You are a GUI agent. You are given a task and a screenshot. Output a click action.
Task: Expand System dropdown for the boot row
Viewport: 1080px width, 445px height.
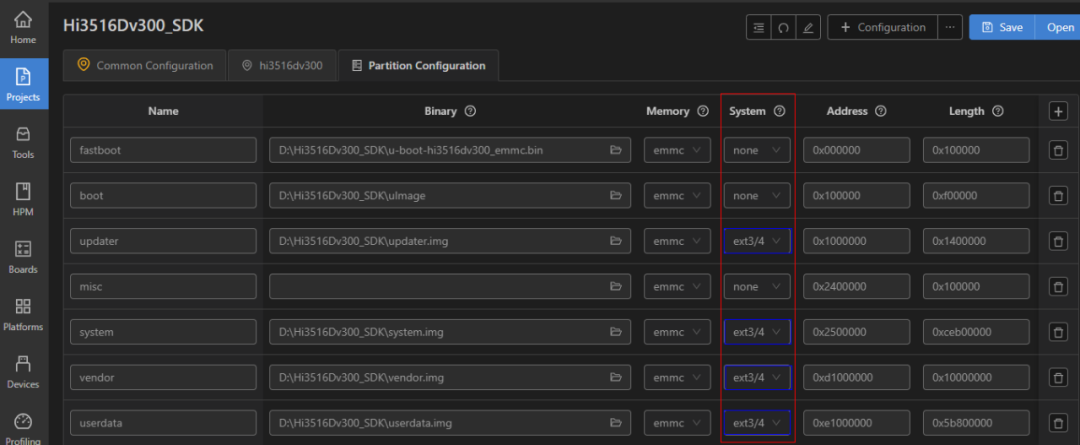[x=757, y=196]
